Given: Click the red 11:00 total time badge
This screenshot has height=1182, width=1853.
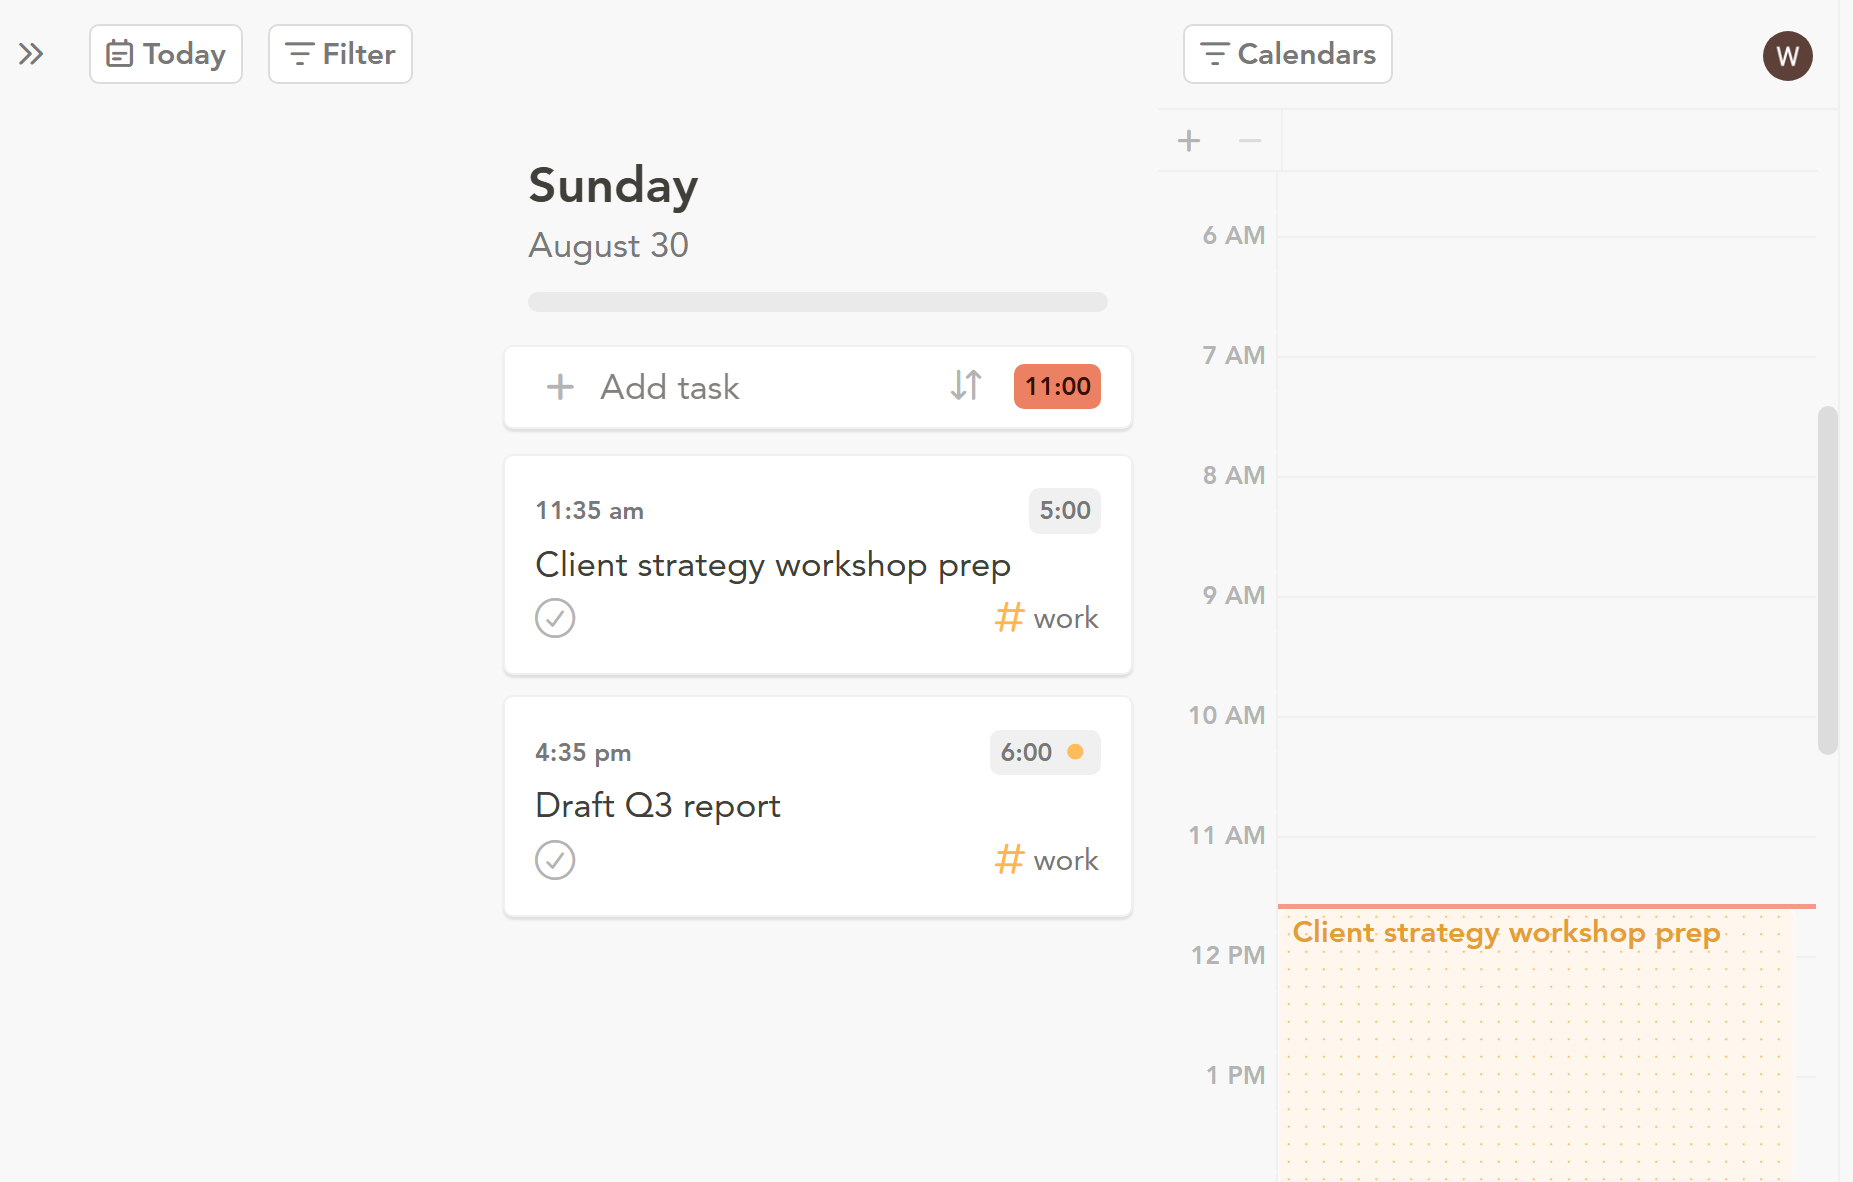Looking at the screenshot, I should pyautogui.click(x=1057, y=386).
